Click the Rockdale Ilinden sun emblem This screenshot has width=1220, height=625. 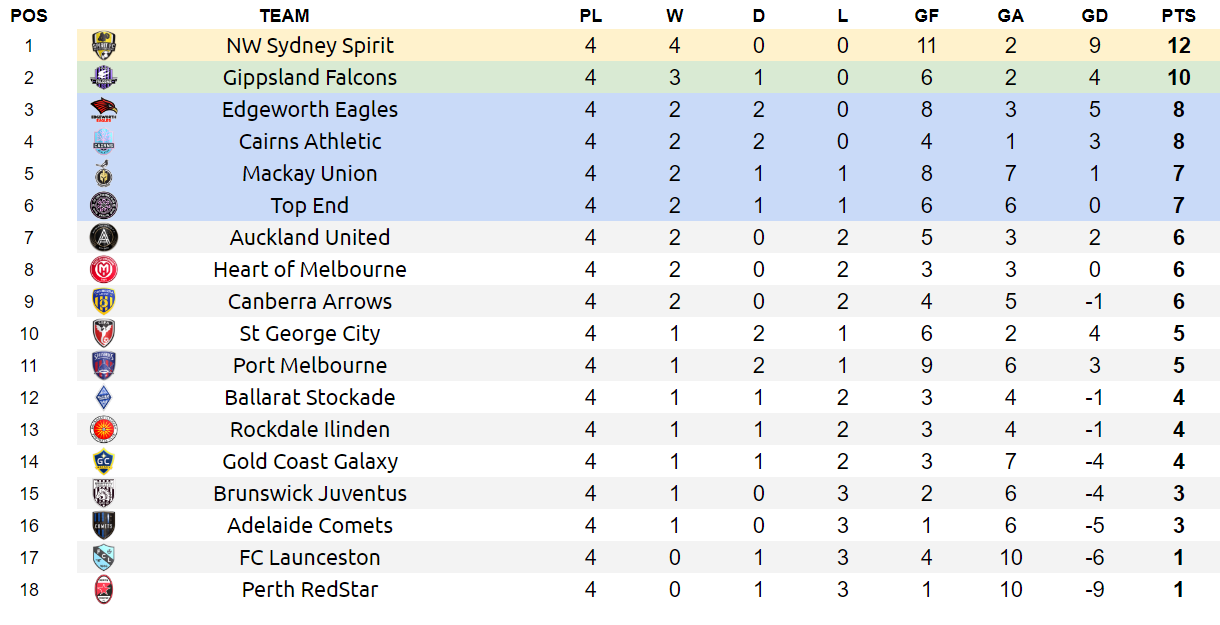click(104, 429)
